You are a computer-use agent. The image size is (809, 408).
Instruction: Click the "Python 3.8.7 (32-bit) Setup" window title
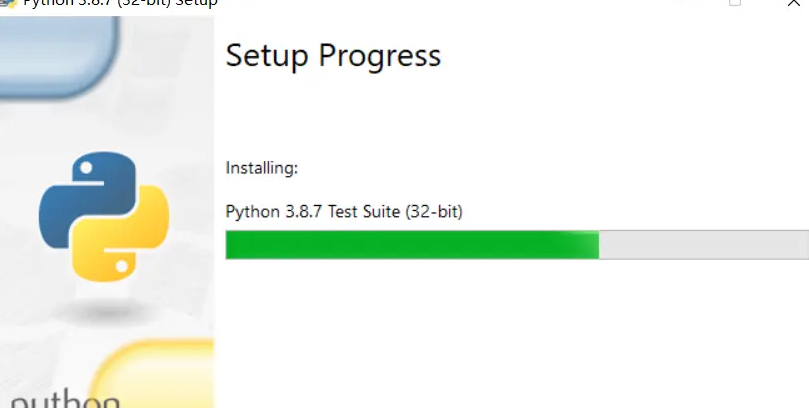pyautogui.click(x=120, y=3)
